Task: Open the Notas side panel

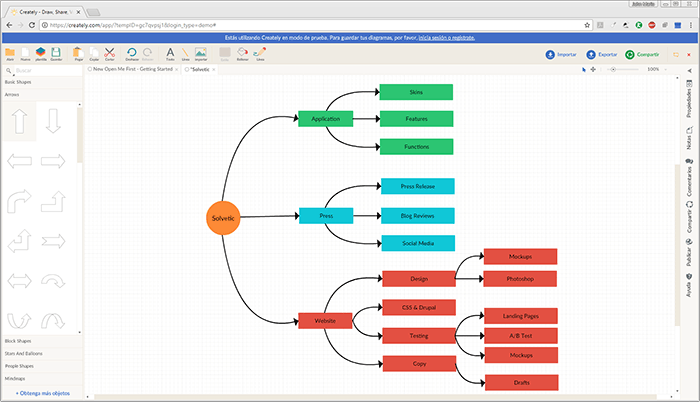Action: click(689, 138)
